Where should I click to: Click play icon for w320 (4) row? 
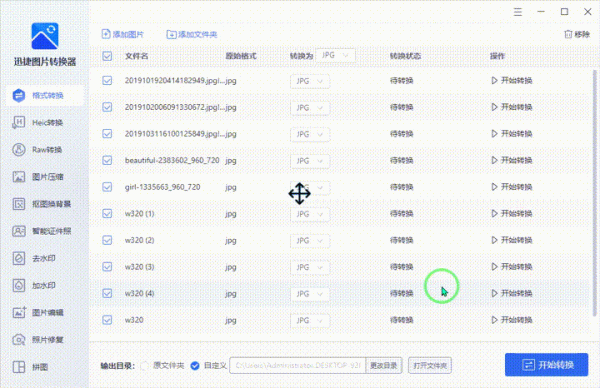tap(494, 293)
